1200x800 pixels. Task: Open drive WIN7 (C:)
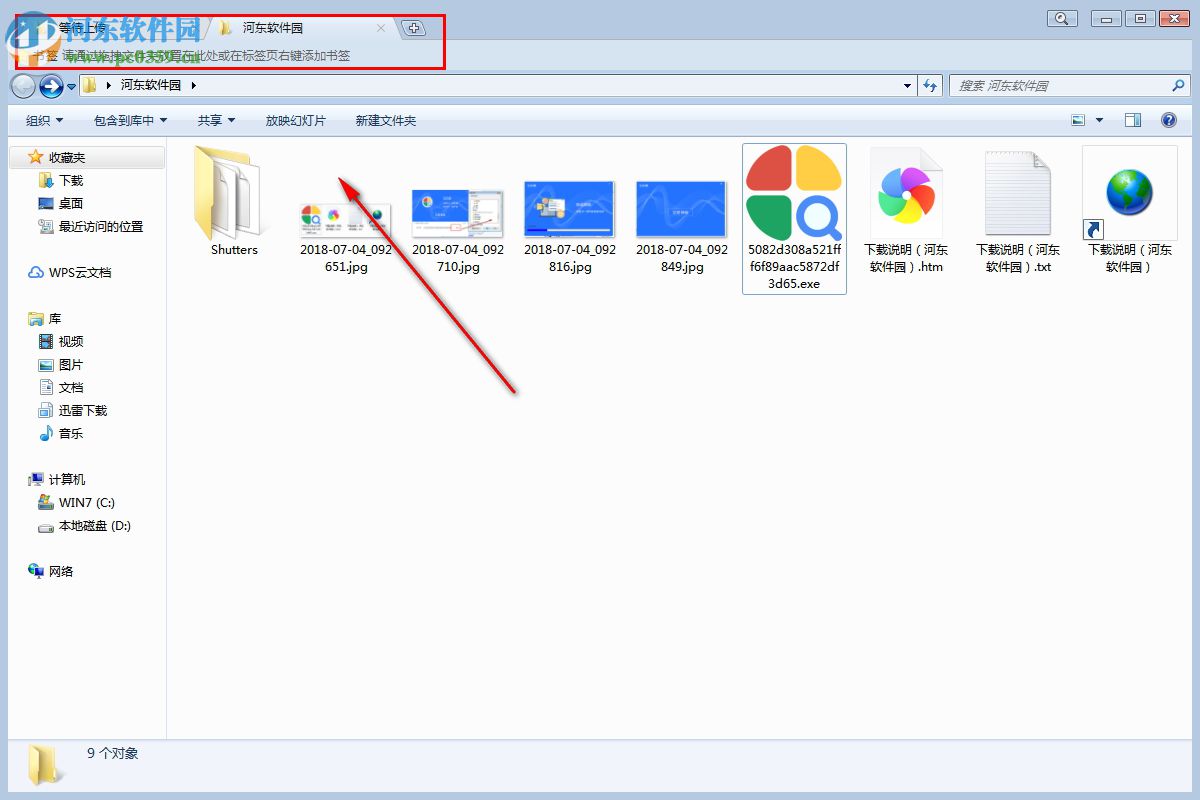tap(77, 502)
